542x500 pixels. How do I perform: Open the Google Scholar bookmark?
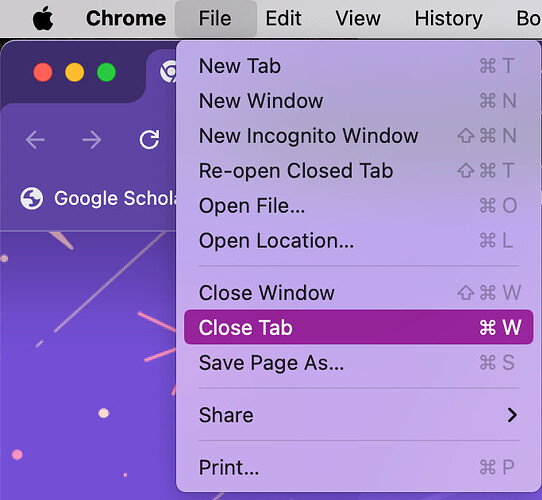(x=99, y=198)
